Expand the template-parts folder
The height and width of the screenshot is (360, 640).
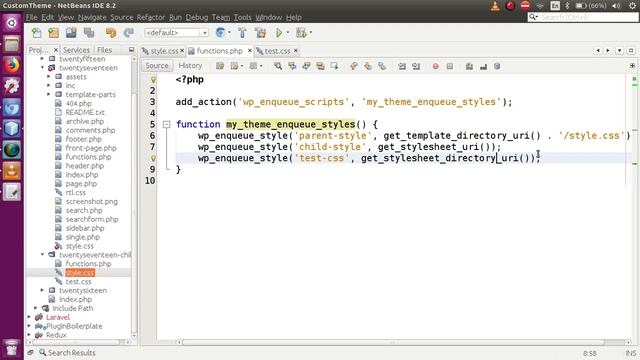tap(49, 94)
